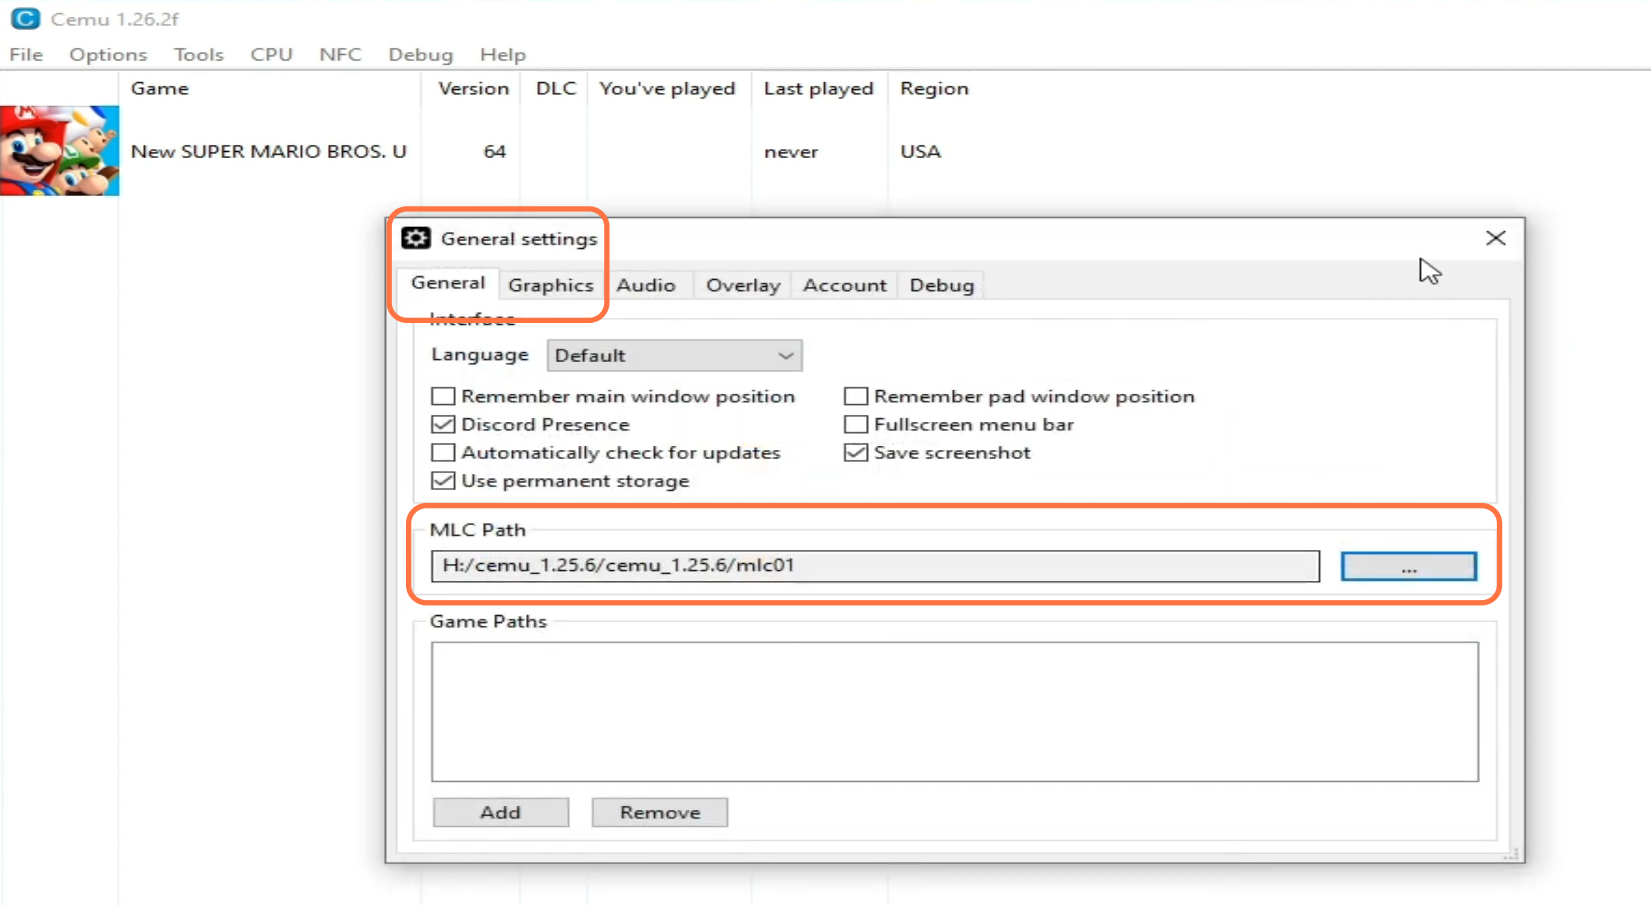This screenshot has height=905, width=1651.
Task: Click the You've played column header
Action: pyautogui.click(x=667, y=88)
